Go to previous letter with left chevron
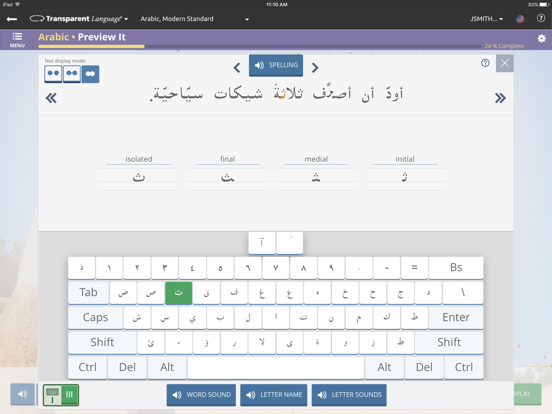 coord(237,67)
